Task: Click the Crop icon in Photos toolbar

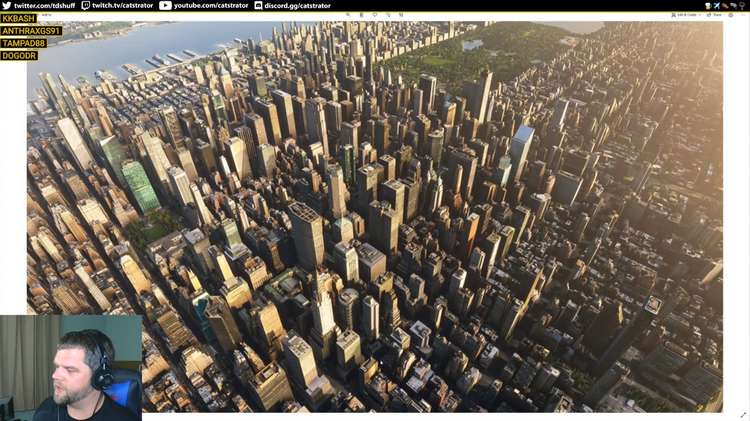Action: [401, 15]
